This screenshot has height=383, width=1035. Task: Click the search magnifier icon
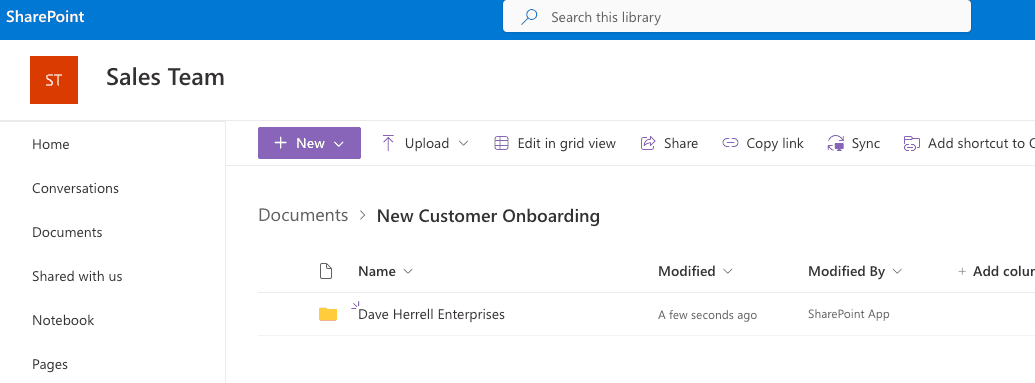529,17
